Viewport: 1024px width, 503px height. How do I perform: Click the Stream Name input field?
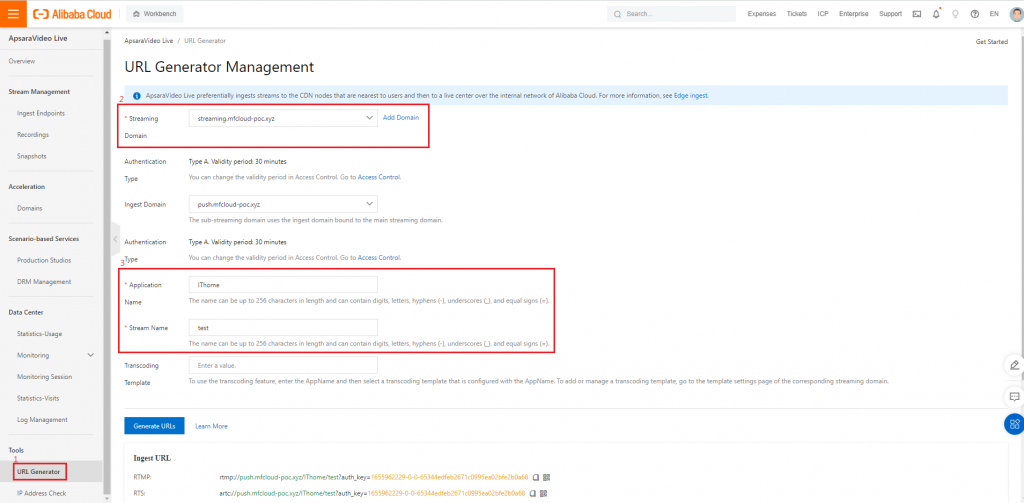pyautogui.click(x=283, y=327)
